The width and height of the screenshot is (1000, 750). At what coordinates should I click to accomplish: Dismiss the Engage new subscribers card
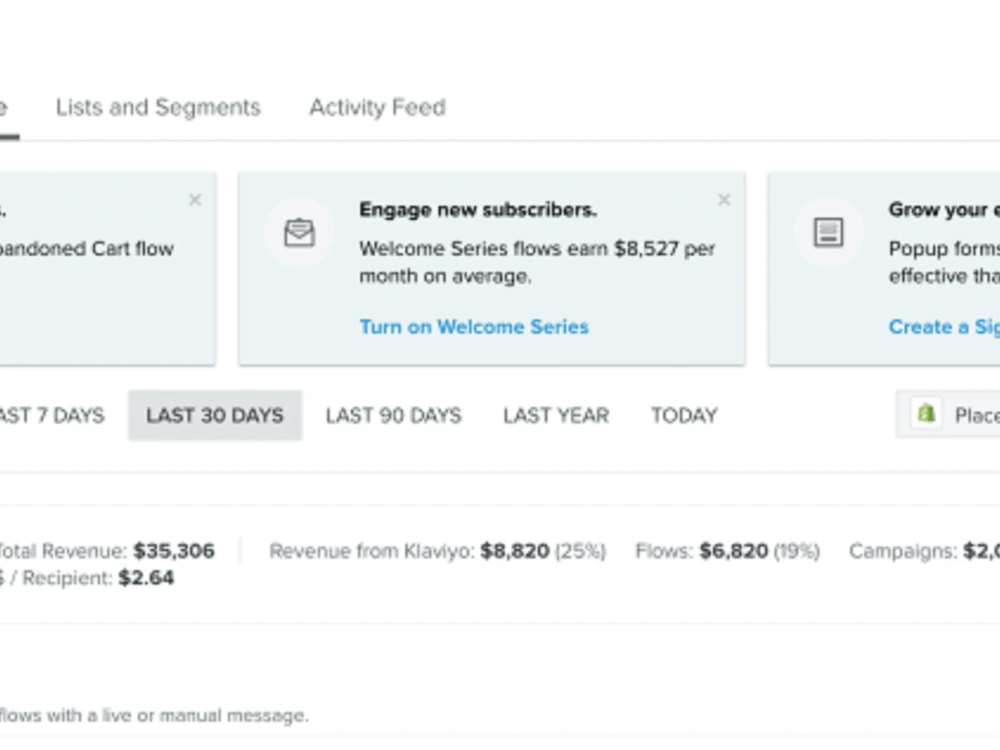(724, 200)
